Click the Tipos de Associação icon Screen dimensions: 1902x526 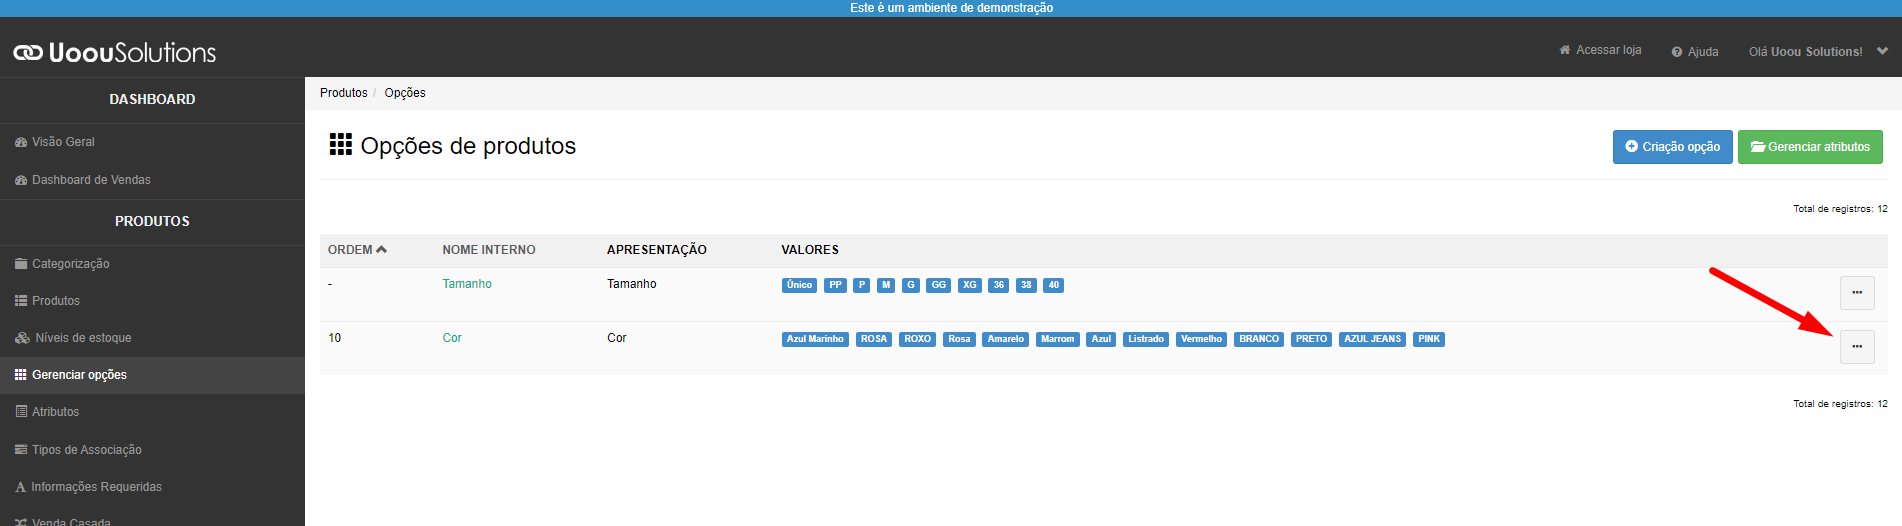[21, 450]
